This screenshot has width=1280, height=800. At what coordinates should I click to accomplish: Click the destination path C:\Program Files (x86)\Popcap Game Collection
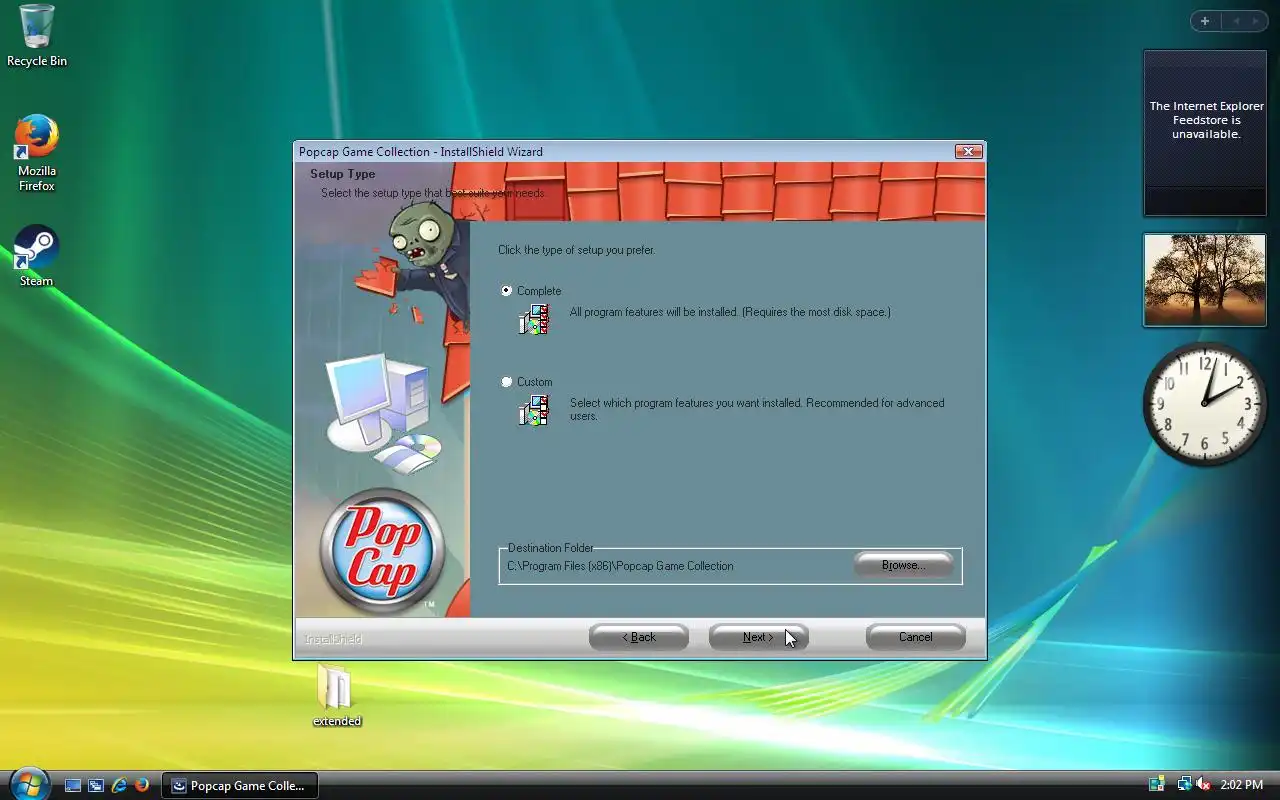point(620,566)
